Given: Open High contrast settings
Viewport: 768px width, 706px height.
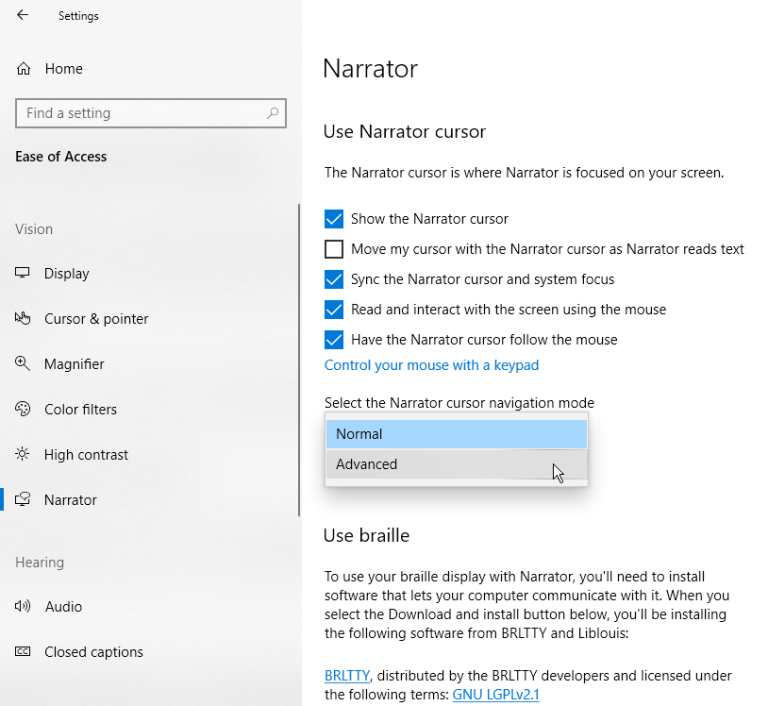Looking at the screenshot, I should click(86, 455).
